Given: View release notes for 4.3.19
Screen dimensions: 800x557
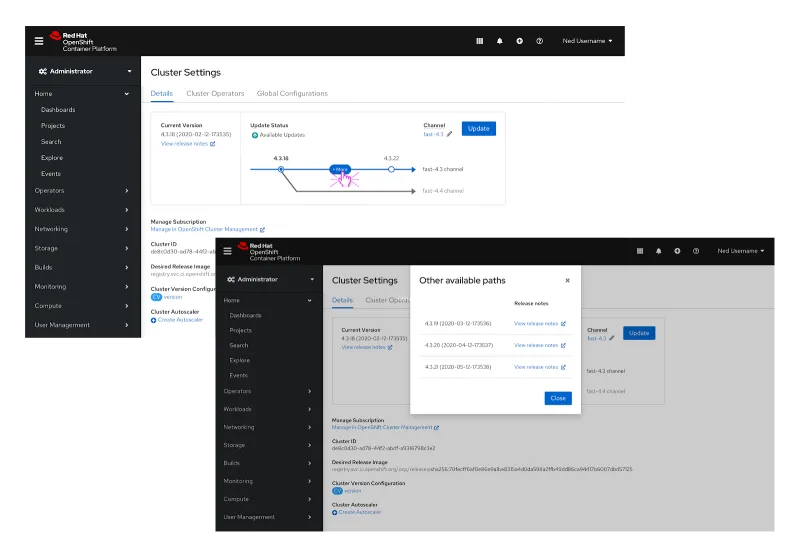Looking at the screenshot, I should point(540,323).
